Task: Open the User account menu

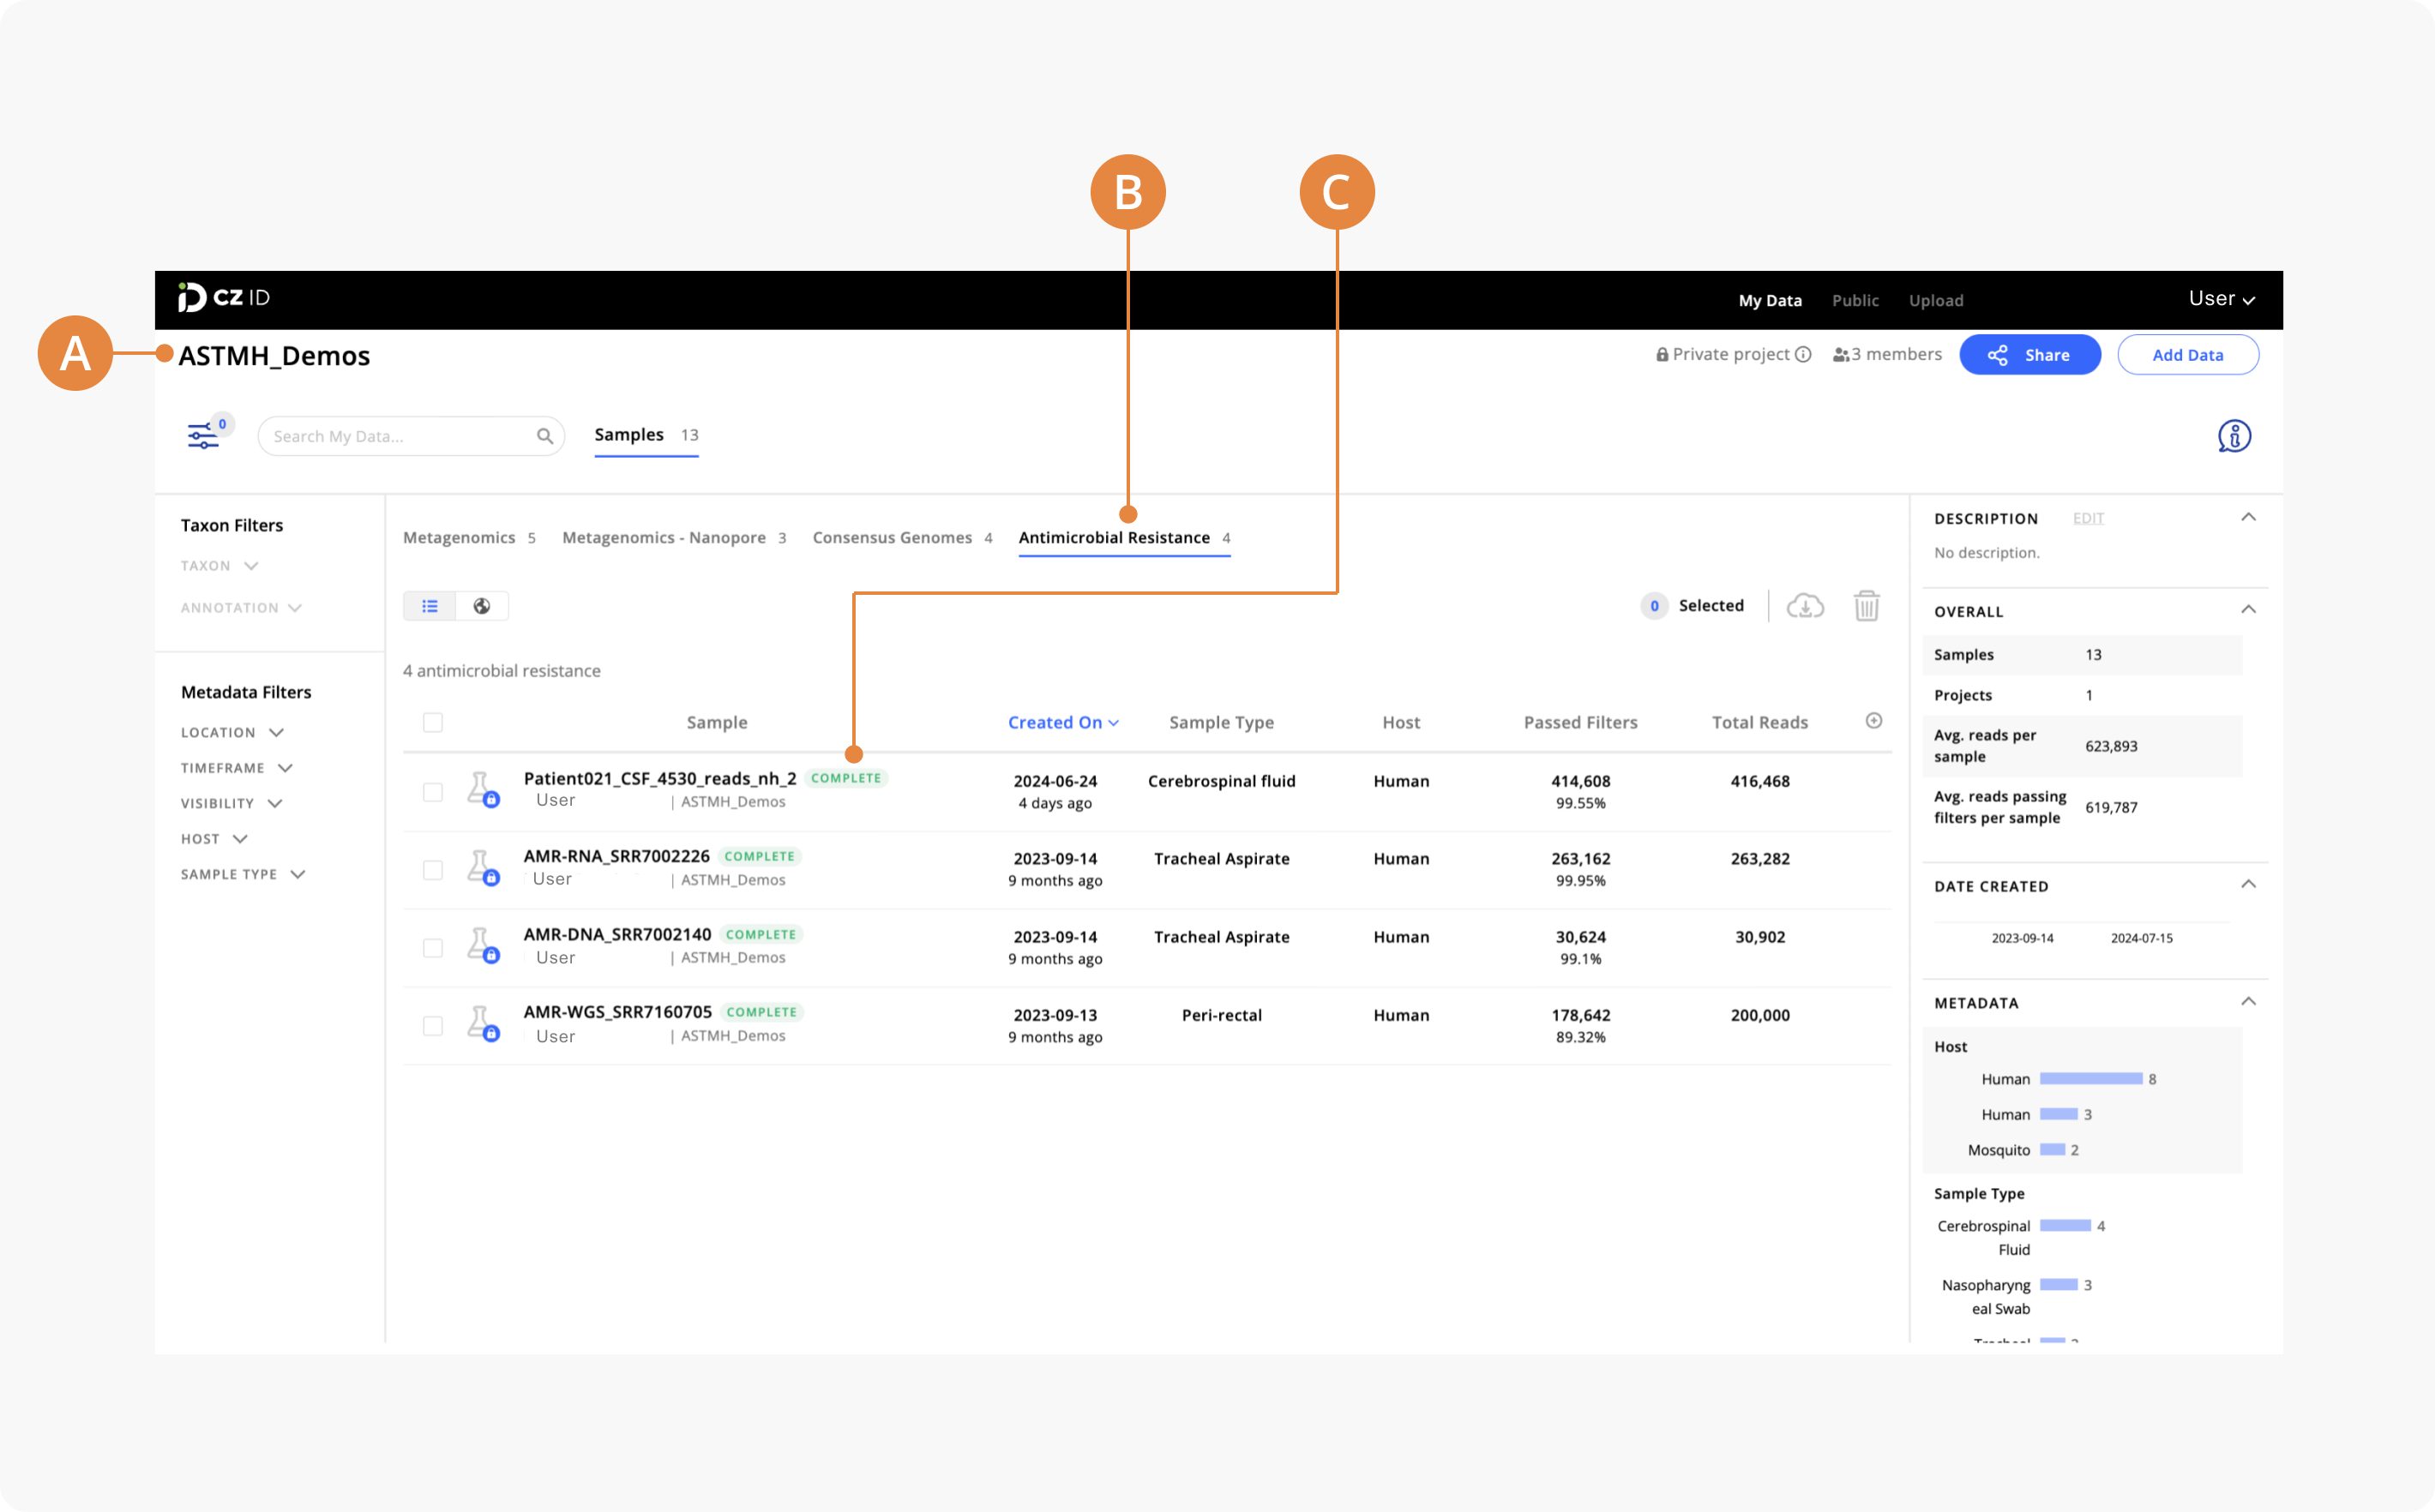Action: click(x=2221, y=299)
